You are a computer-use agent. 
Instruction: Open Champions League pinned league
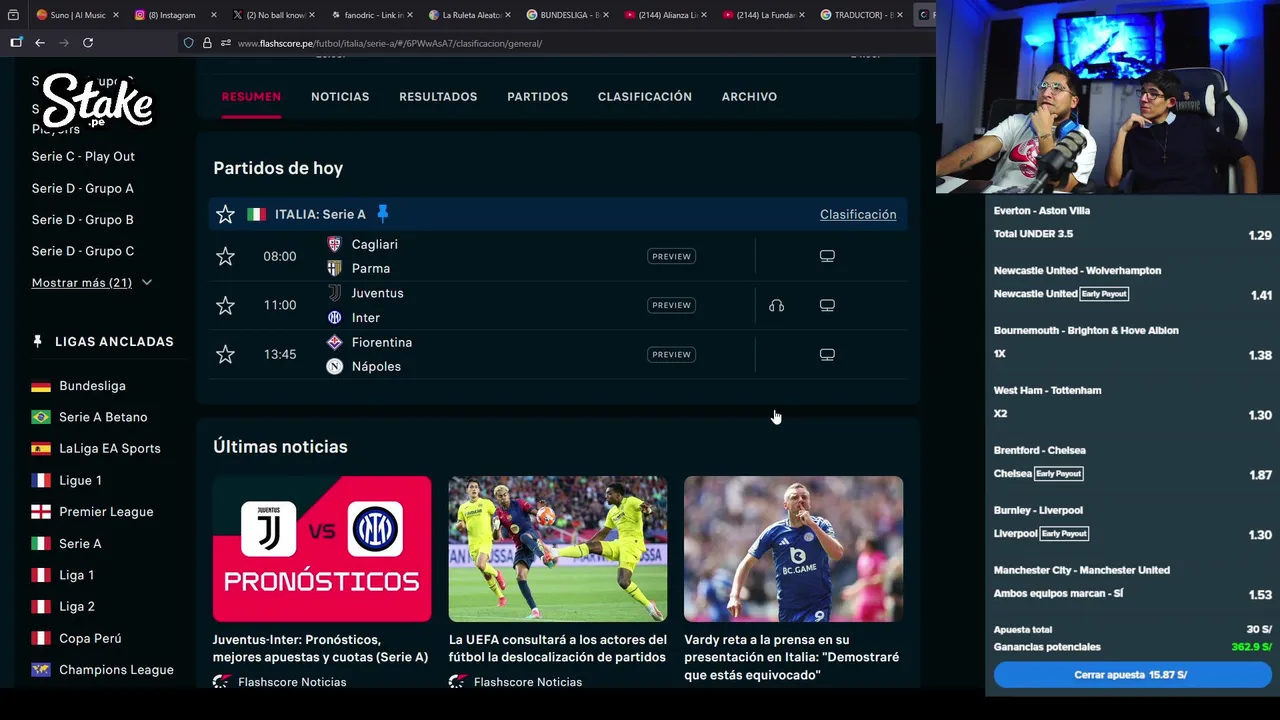click(x=116, y=670)
